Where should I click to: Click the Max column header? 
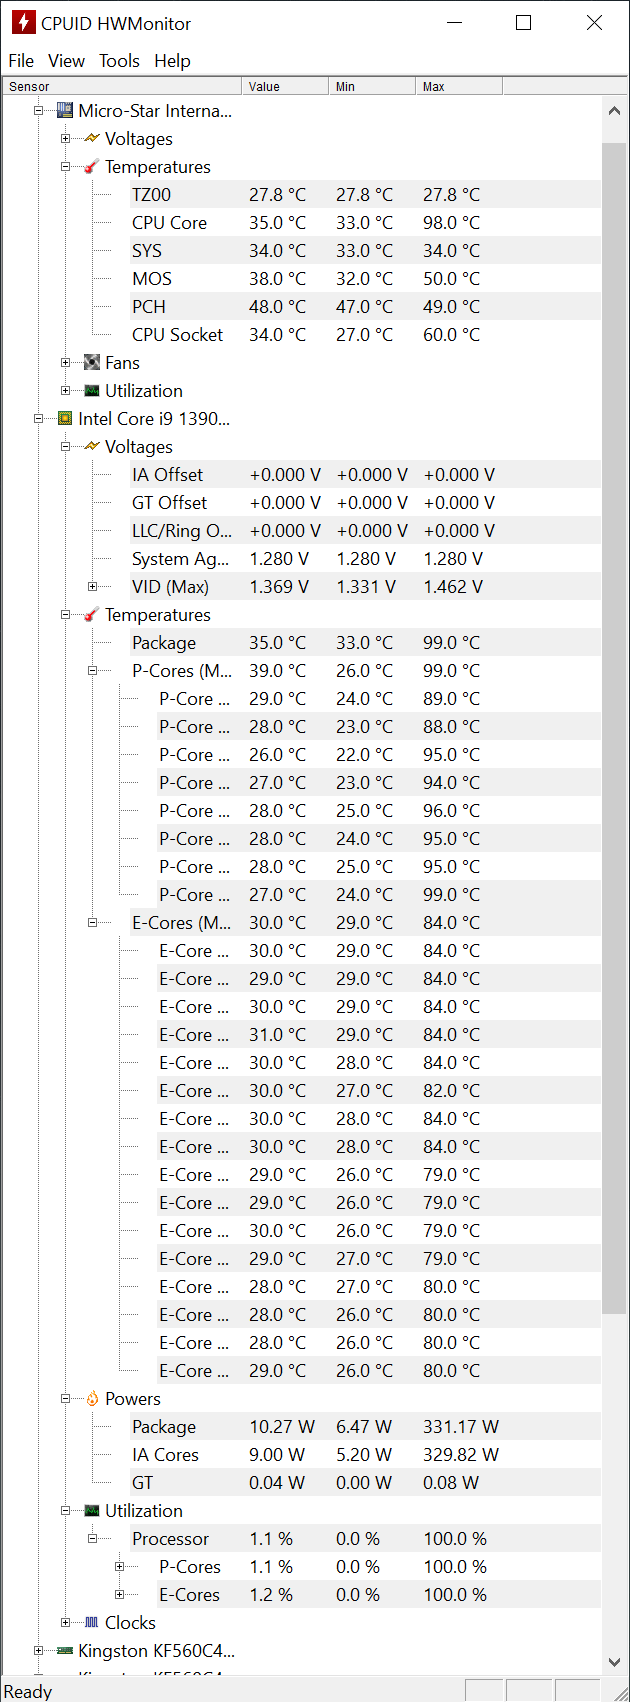click(x=459, y=87)
